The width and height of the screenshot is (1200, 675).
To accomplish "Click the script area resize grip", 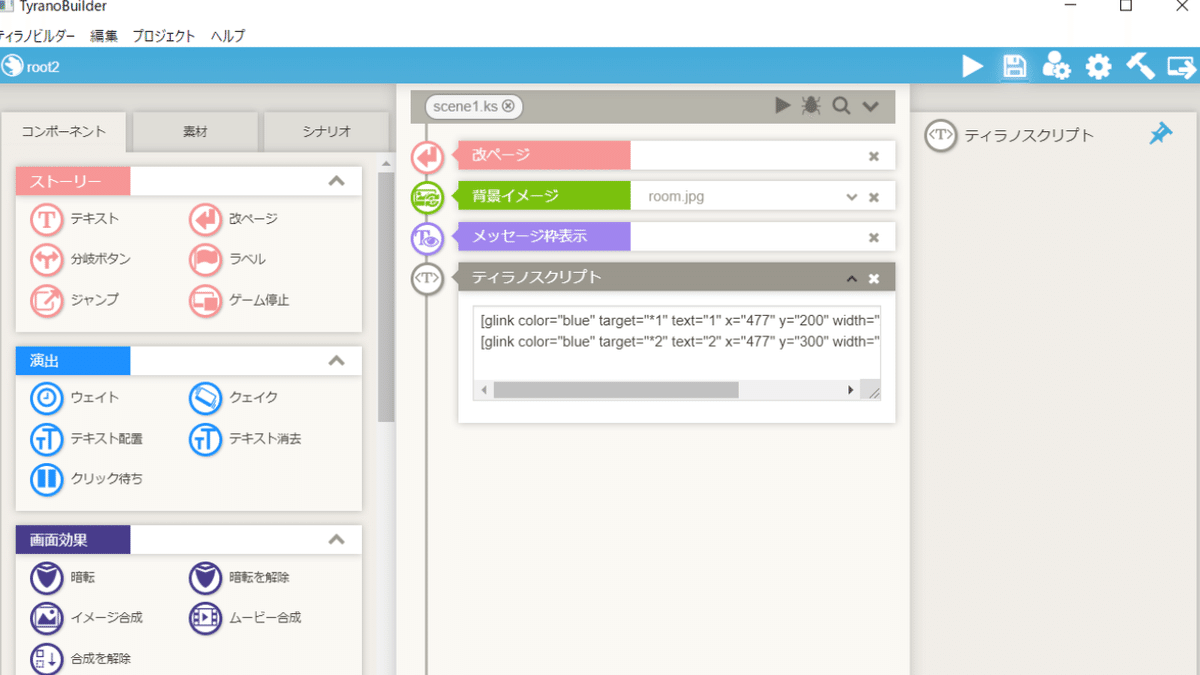I will click(873, 392).
